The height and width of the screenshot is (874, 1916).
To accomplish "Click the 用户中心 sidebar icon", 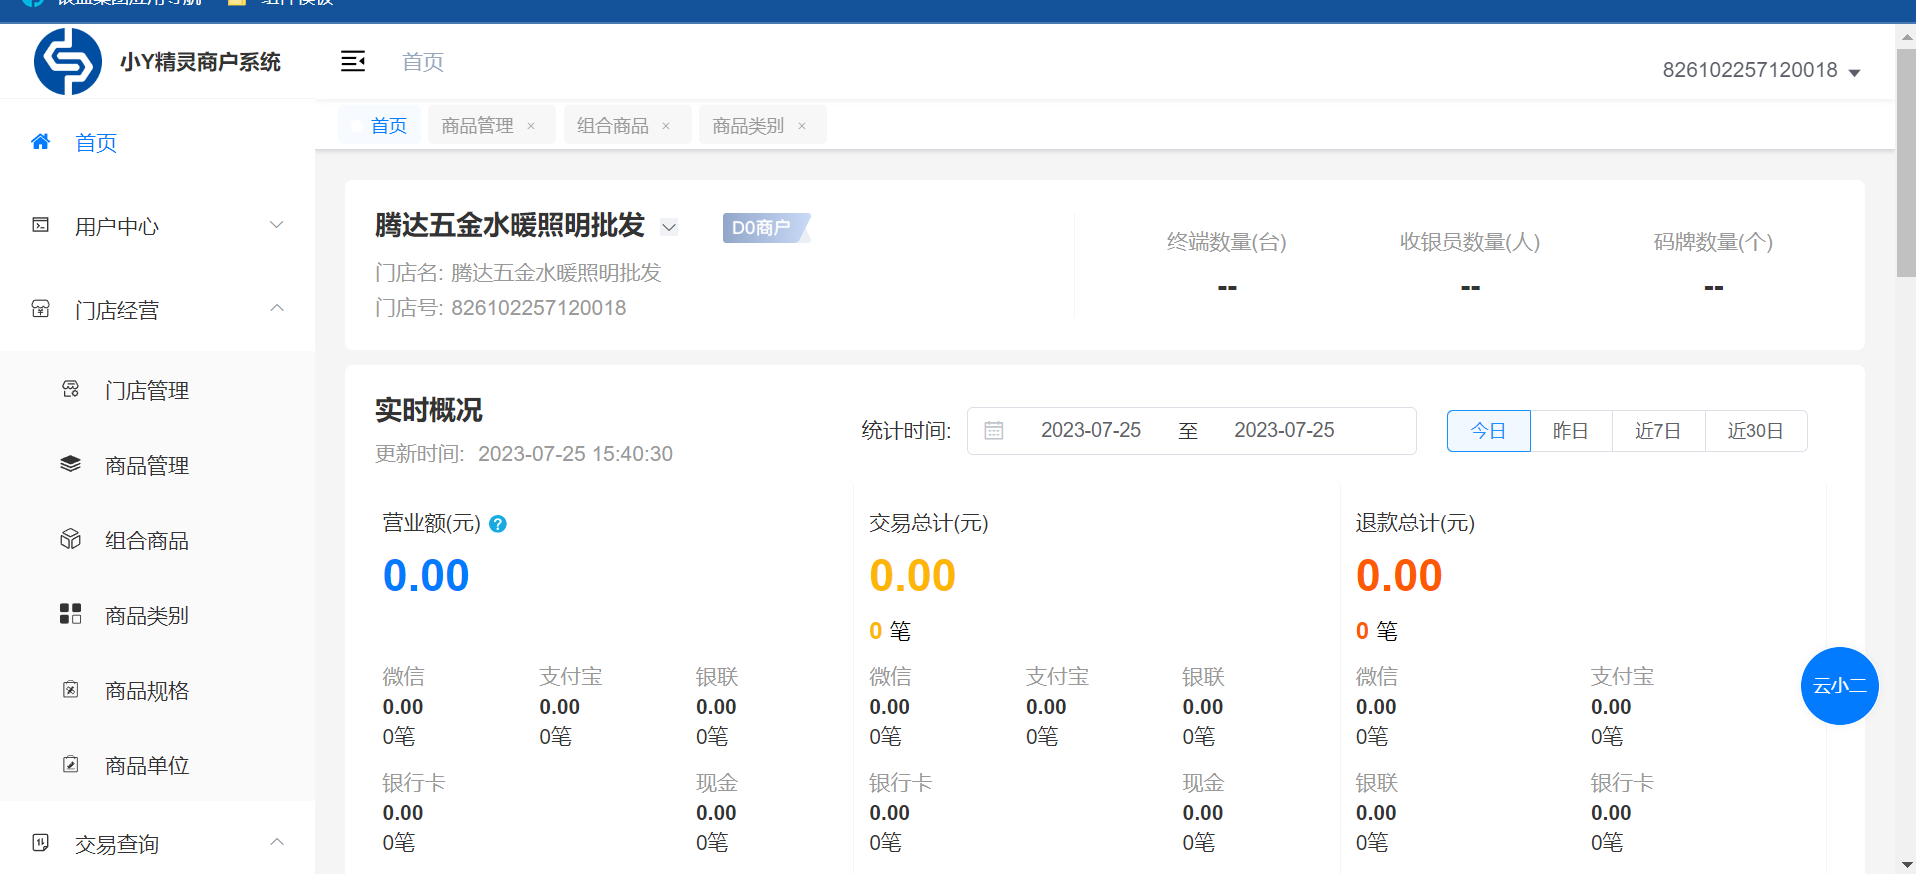I will click(x=41, y=225).
